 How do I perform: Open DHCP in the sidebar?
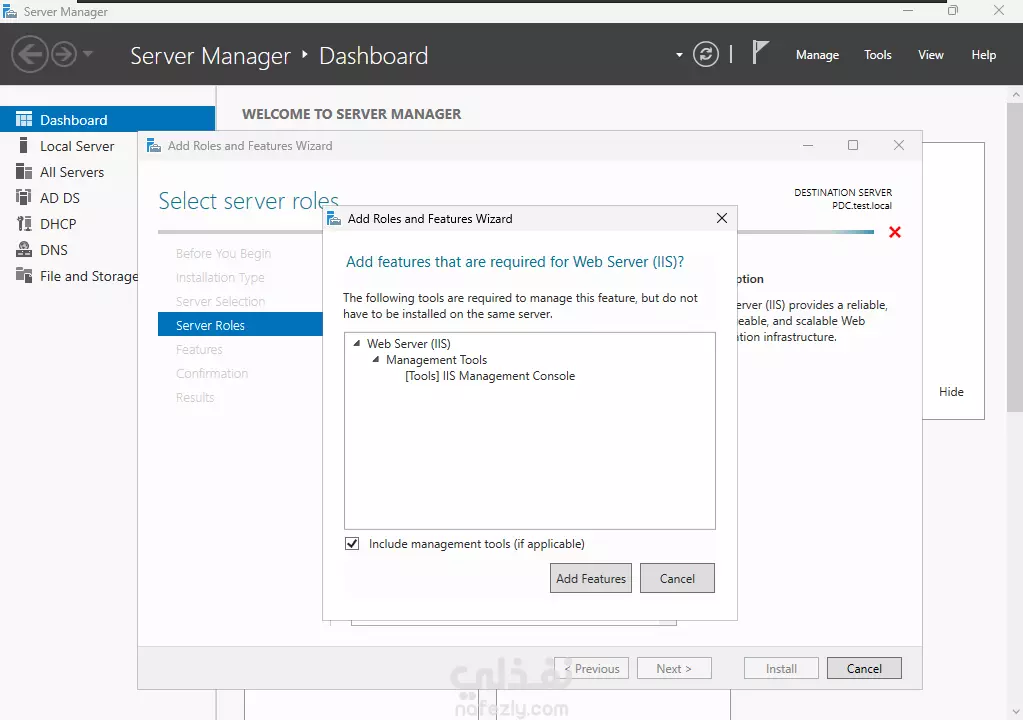click(x=58, y=224)
